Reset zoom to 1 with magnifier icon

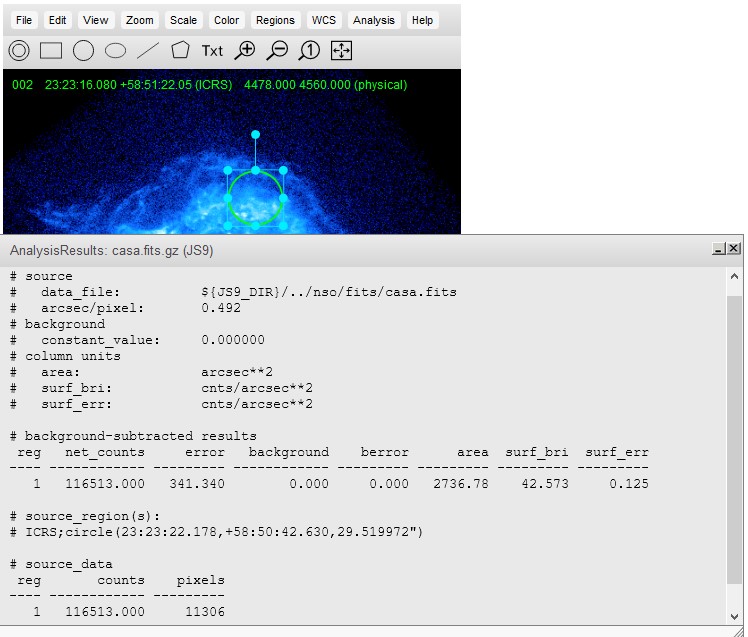click(x=309, y=50)
